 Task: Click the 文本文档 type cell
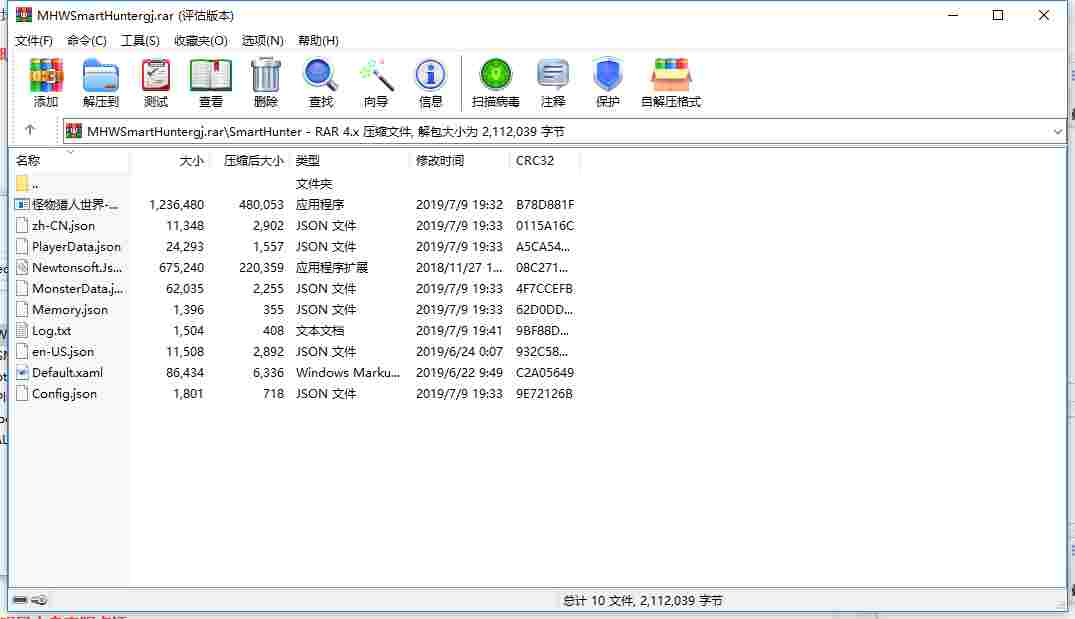click(320, 330)
